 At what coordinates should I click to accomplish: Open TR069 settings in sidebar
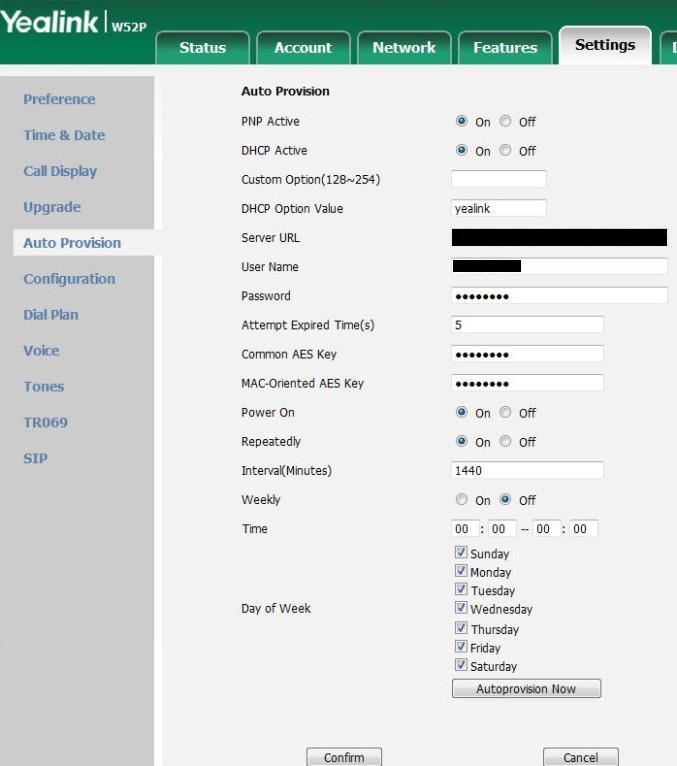(x=46, y=422)
